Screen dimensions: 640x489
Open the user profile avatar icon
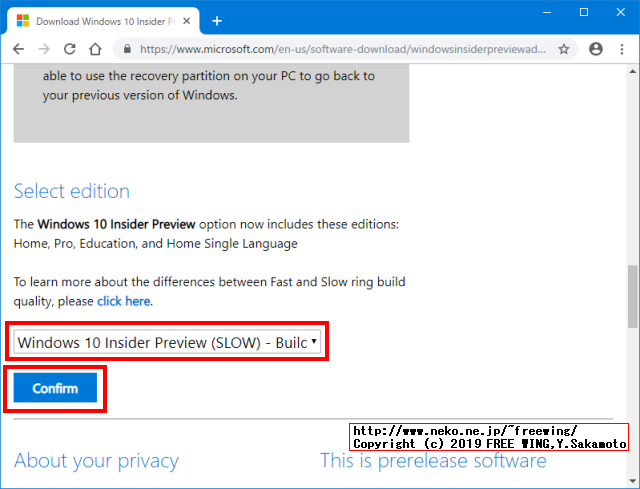click(596, 49)
